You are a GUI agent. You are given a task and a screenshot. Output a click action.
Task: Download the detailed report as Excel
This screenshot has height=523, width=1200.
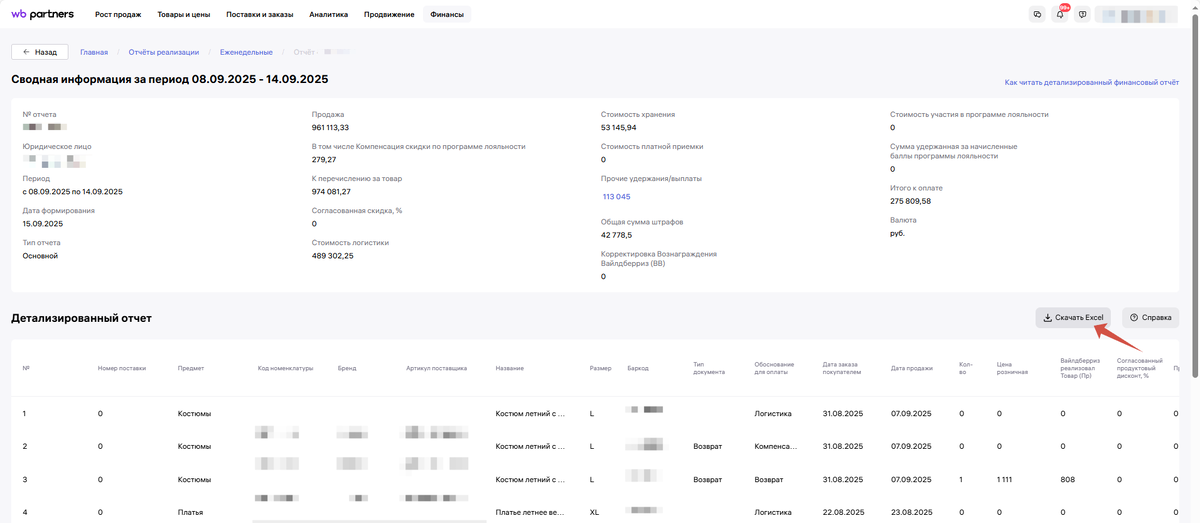(1073, 318)
